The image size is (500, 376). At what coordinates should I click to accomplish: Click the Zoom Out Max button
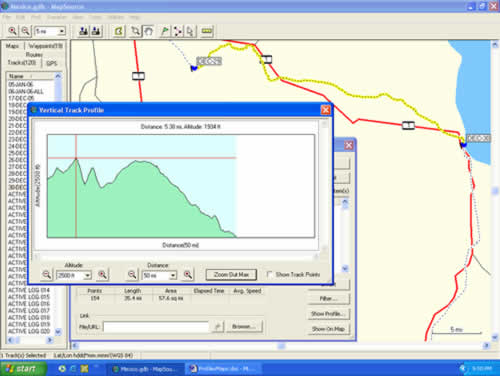tap(231, 275)
